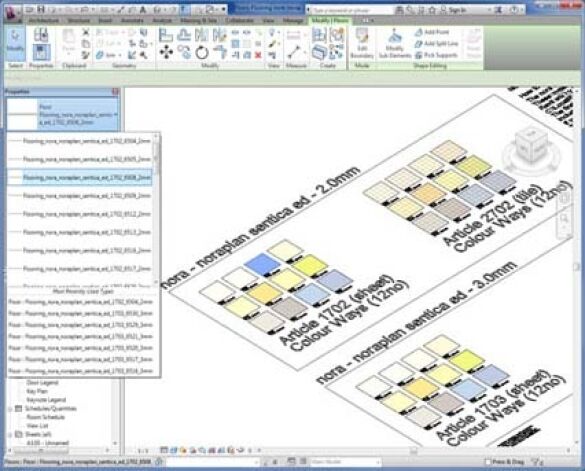585x471 pixels.
Task: Click the Copy to clipboard icon
Action: pos(86,44)
